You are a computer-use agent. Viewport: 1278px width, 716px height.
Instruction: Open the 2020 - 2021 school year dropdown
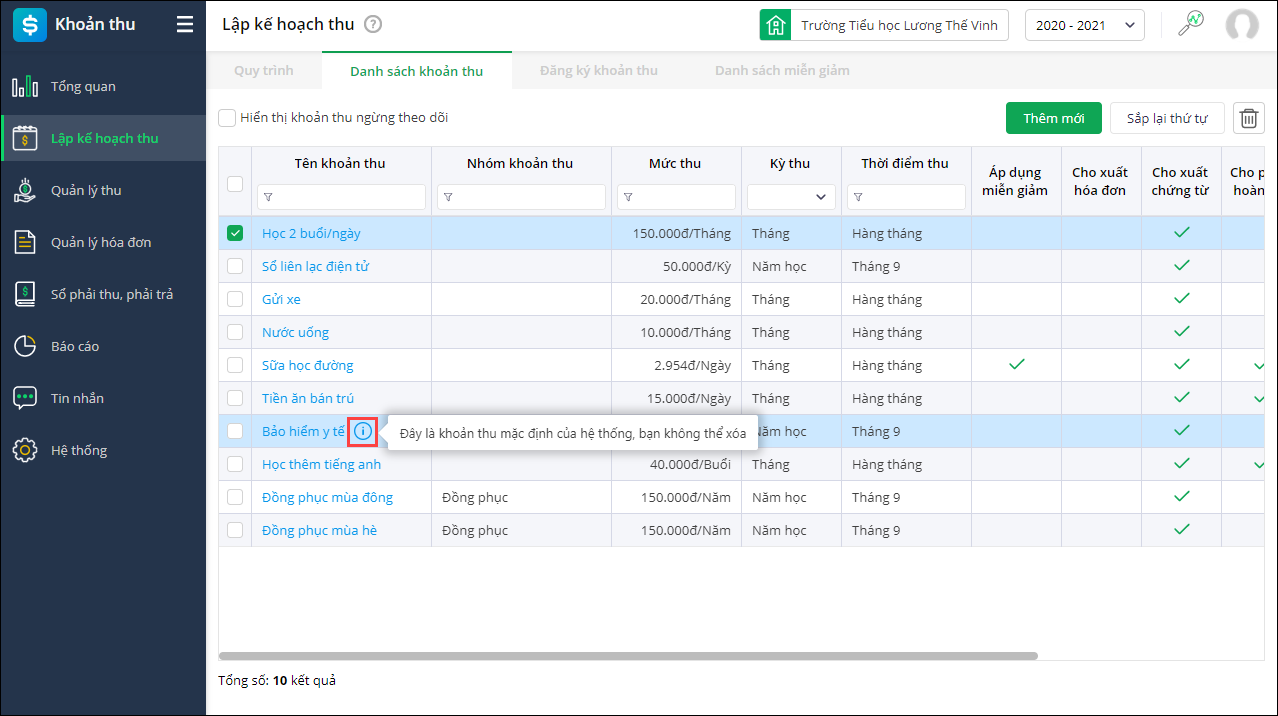pos(1085,25)
